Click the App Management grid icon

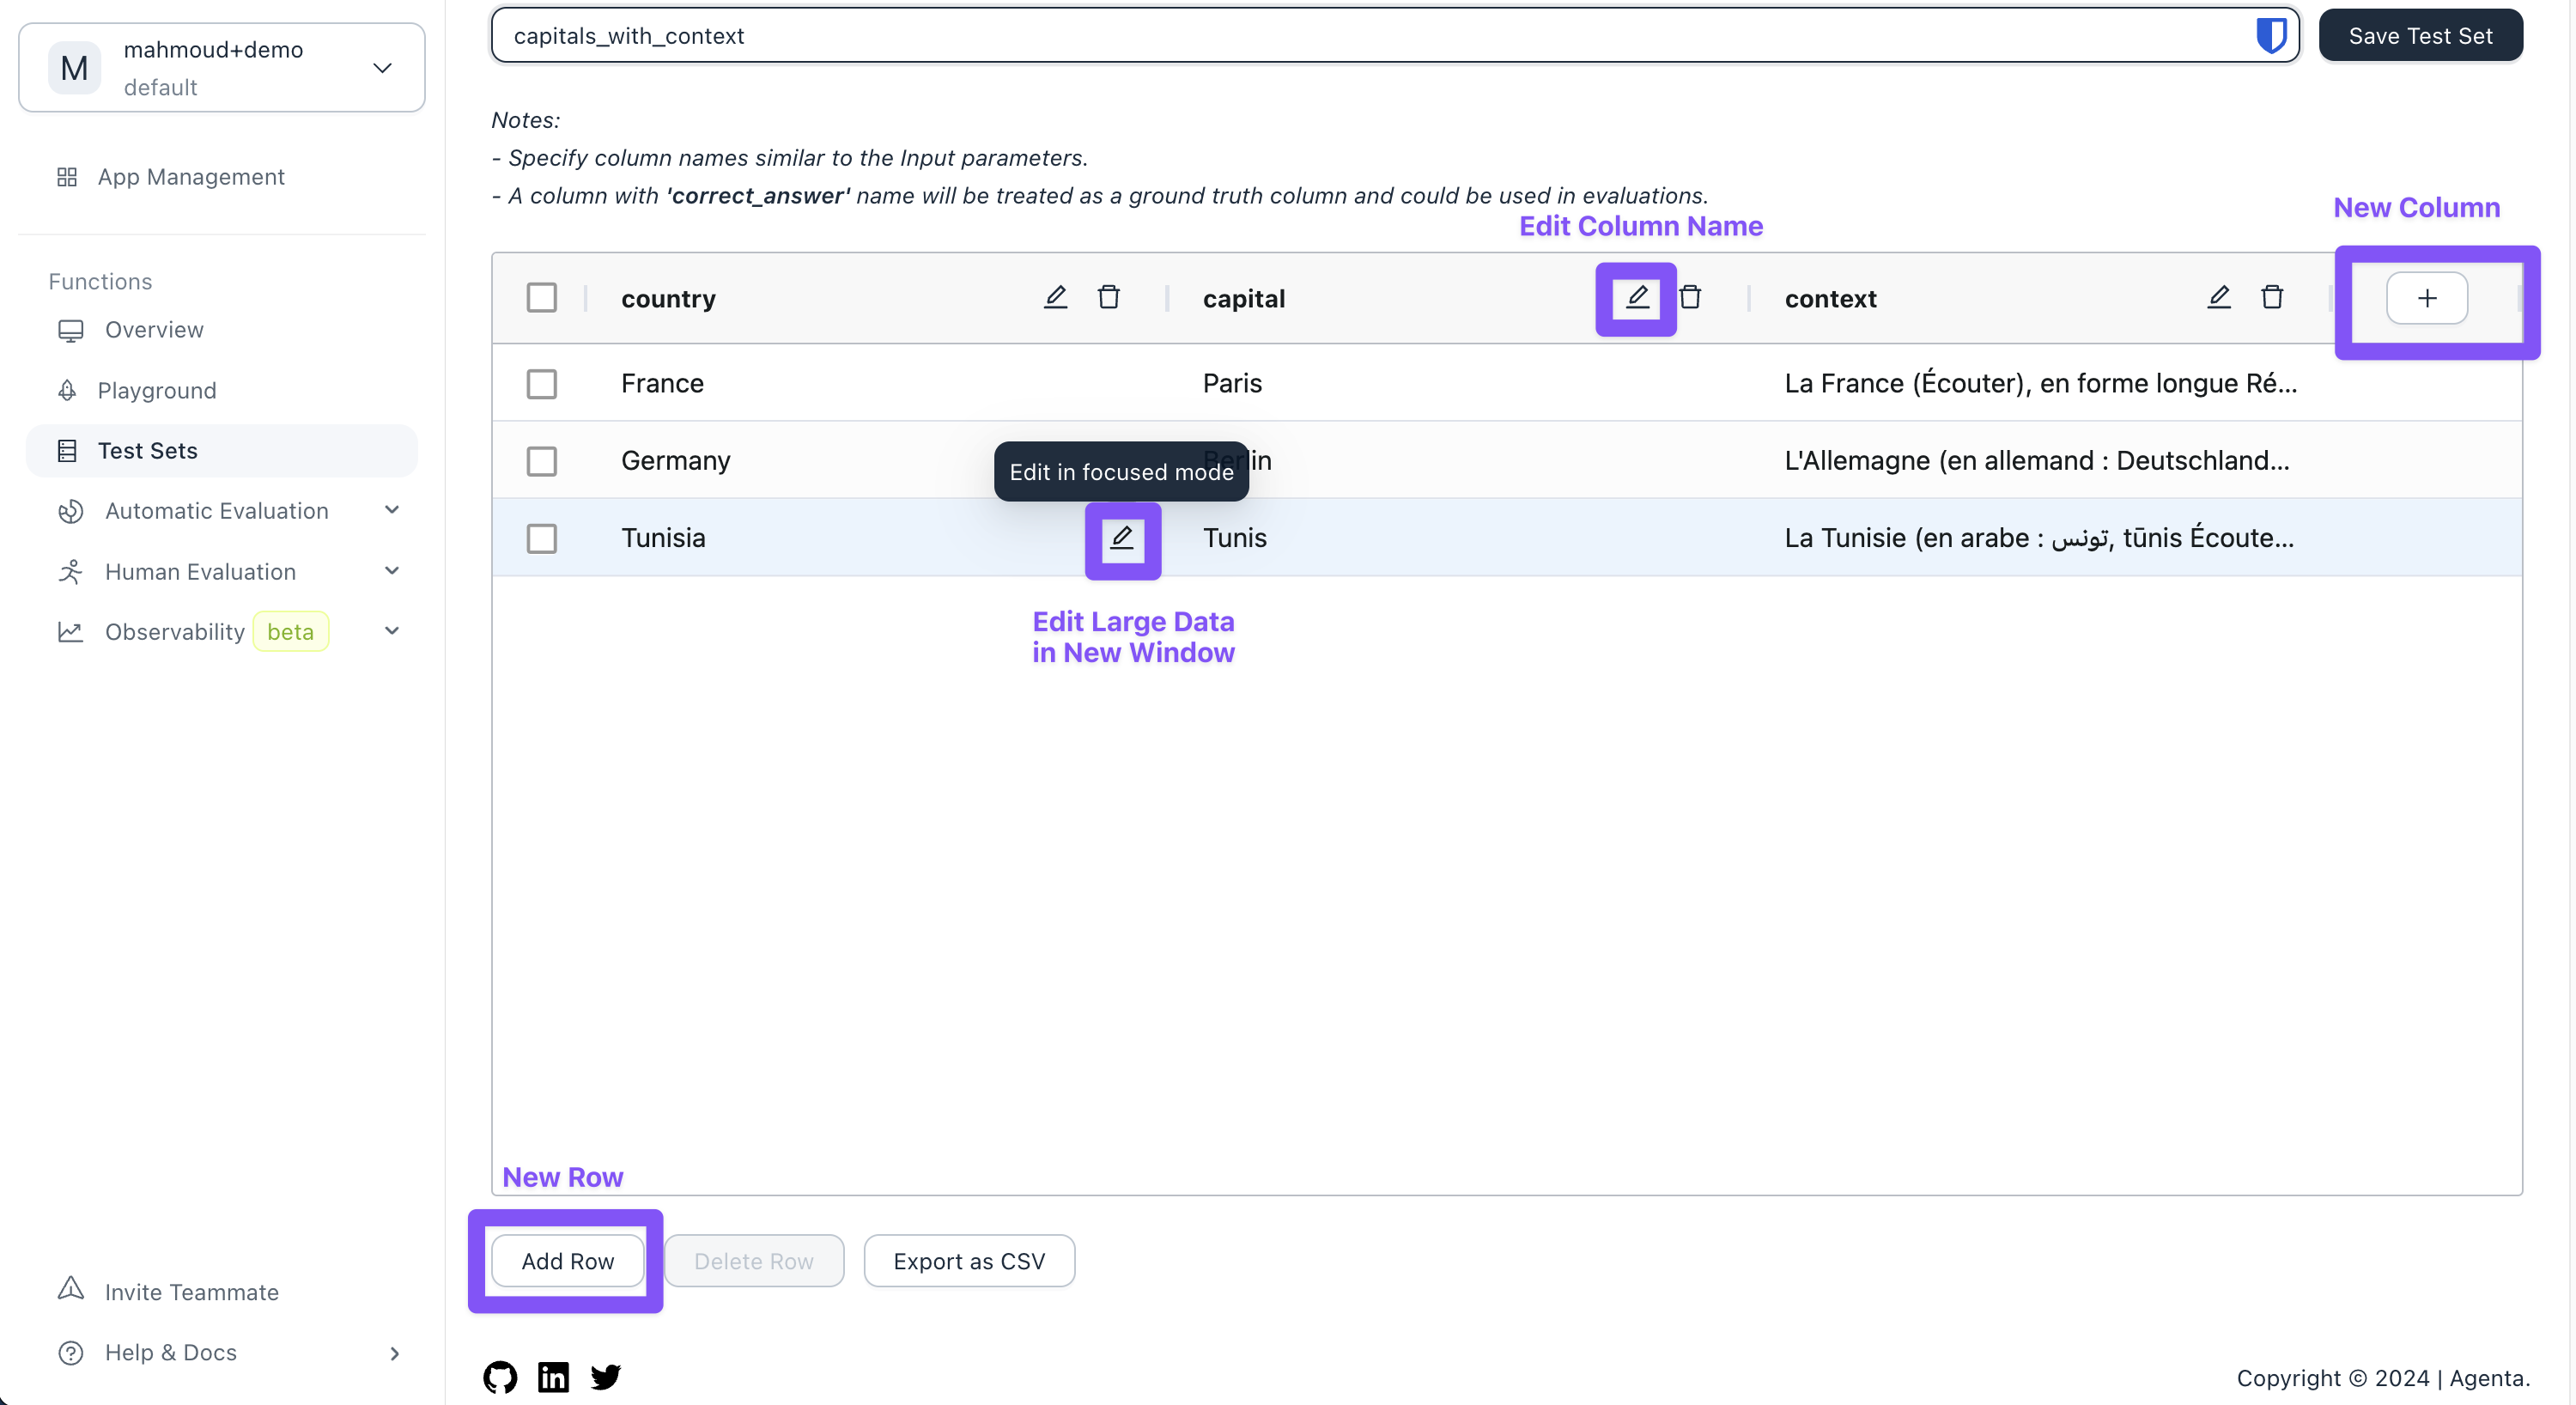(x=67, y=177)
